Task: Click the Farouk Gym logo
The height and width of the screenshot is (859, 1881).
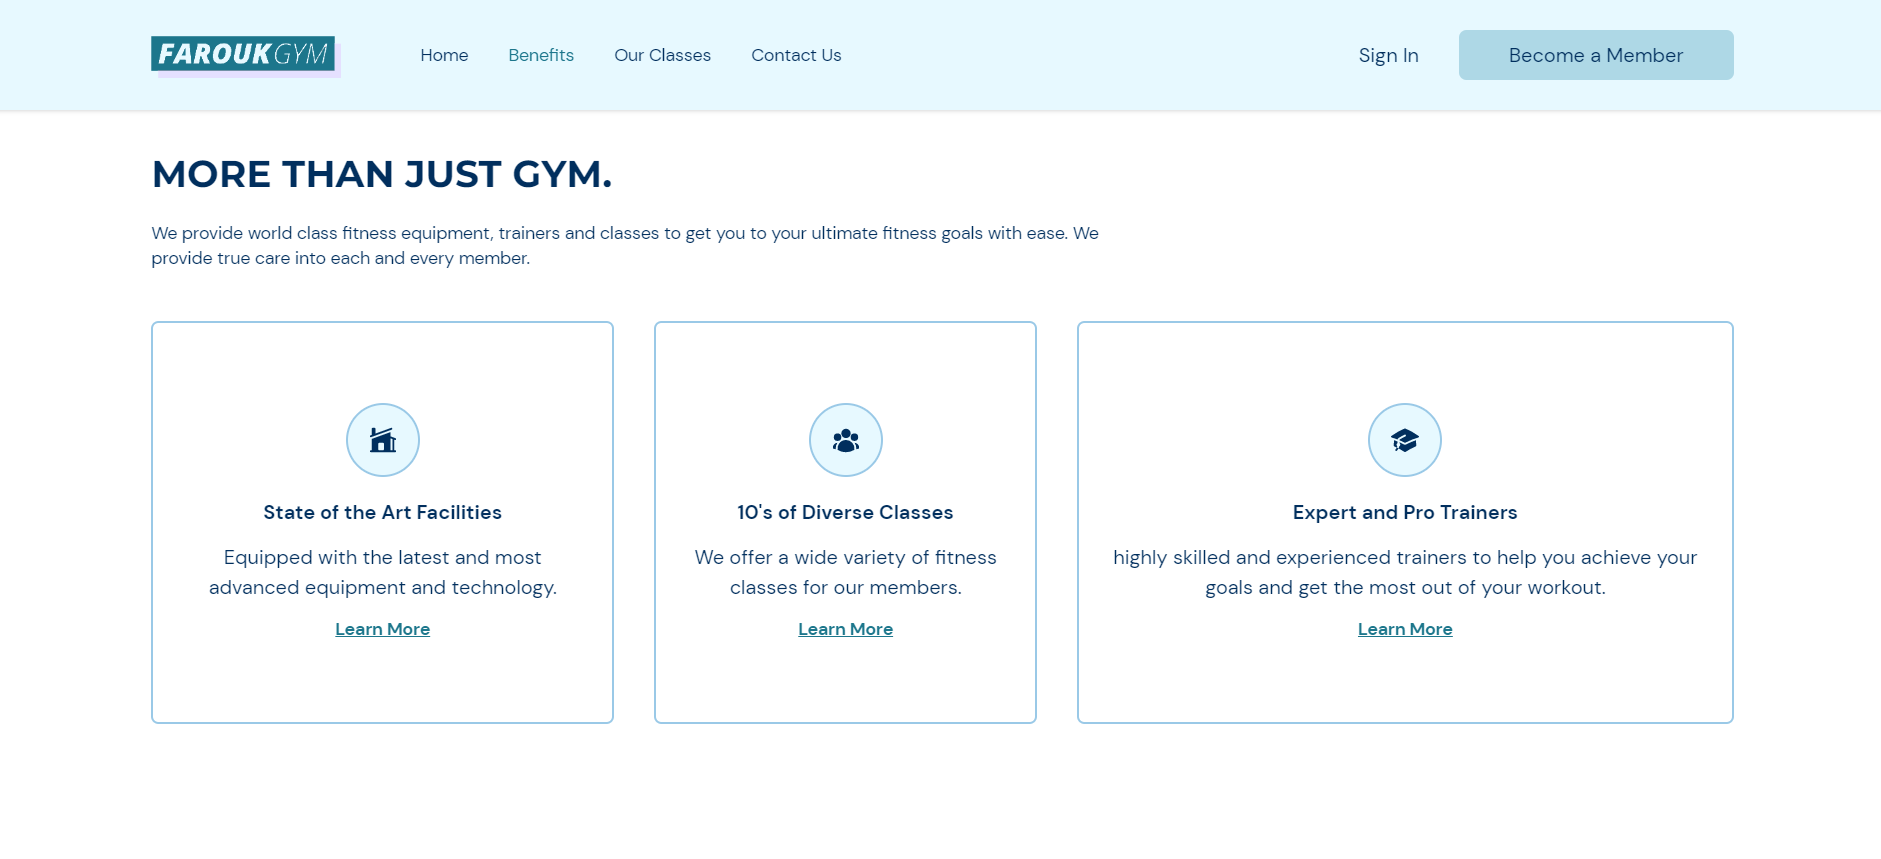Action: coord(243,54)
